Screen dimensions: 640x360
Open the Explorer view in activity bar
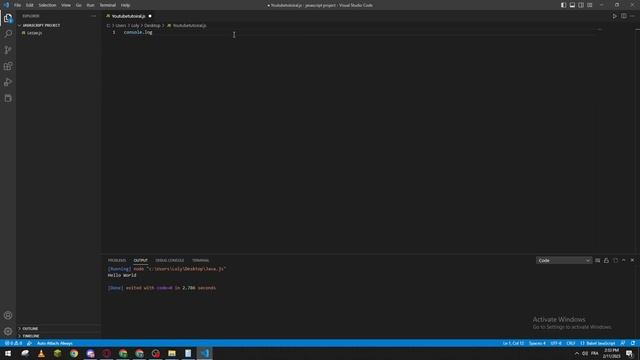click(x=8, y=18)
